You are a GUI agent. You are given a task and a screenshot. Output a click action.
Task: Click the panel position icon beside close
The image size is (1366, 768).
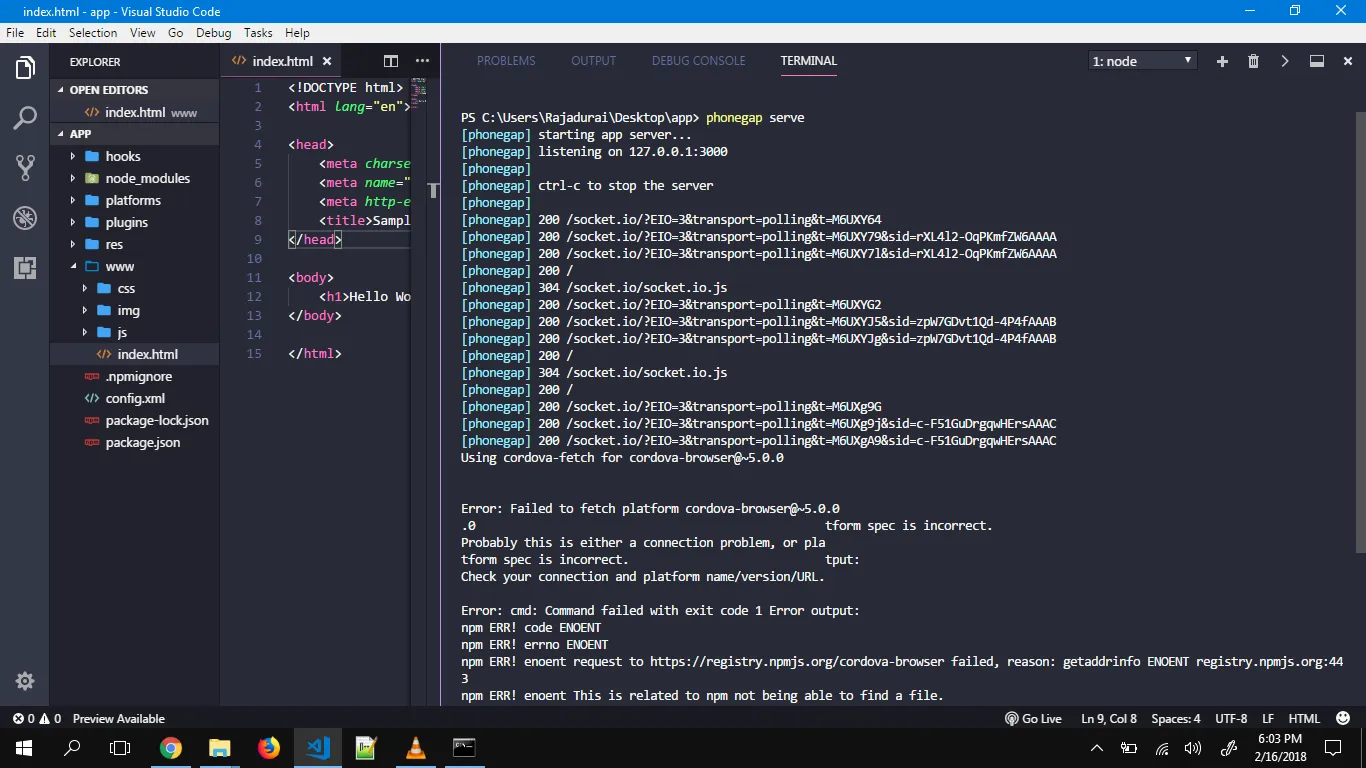click(1317, 61)
